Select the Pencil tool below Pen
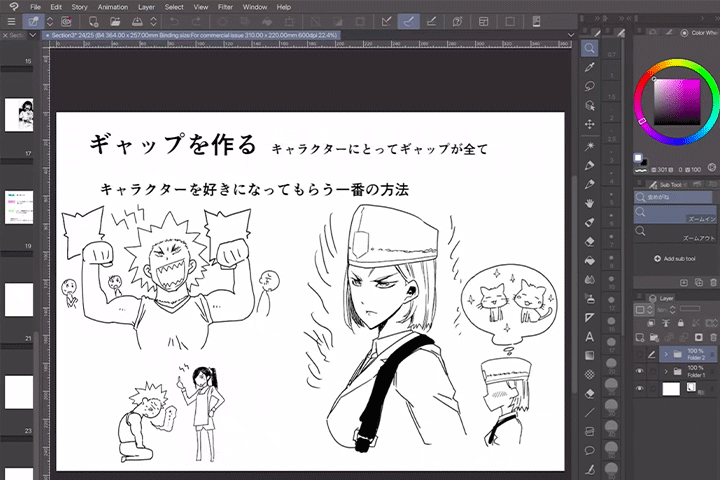Viewport: 720px width, 480px height. 590,184
